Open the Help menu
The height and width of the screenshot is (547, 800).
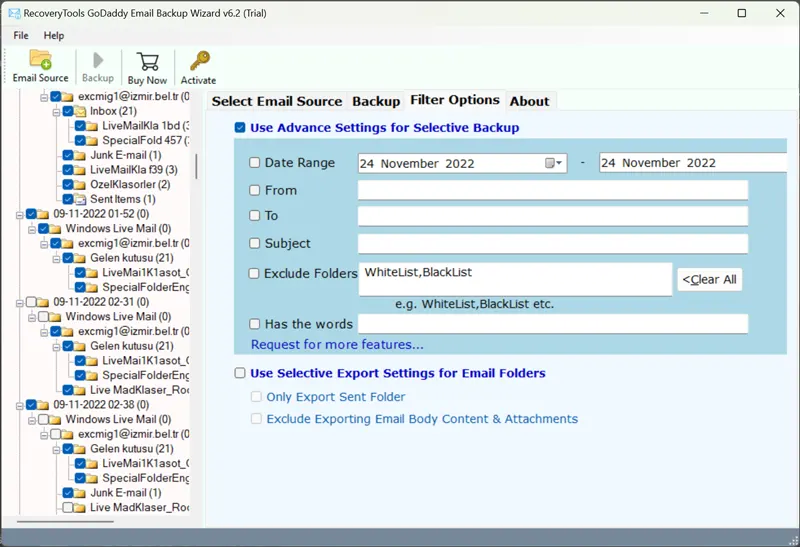coord(54,35)
